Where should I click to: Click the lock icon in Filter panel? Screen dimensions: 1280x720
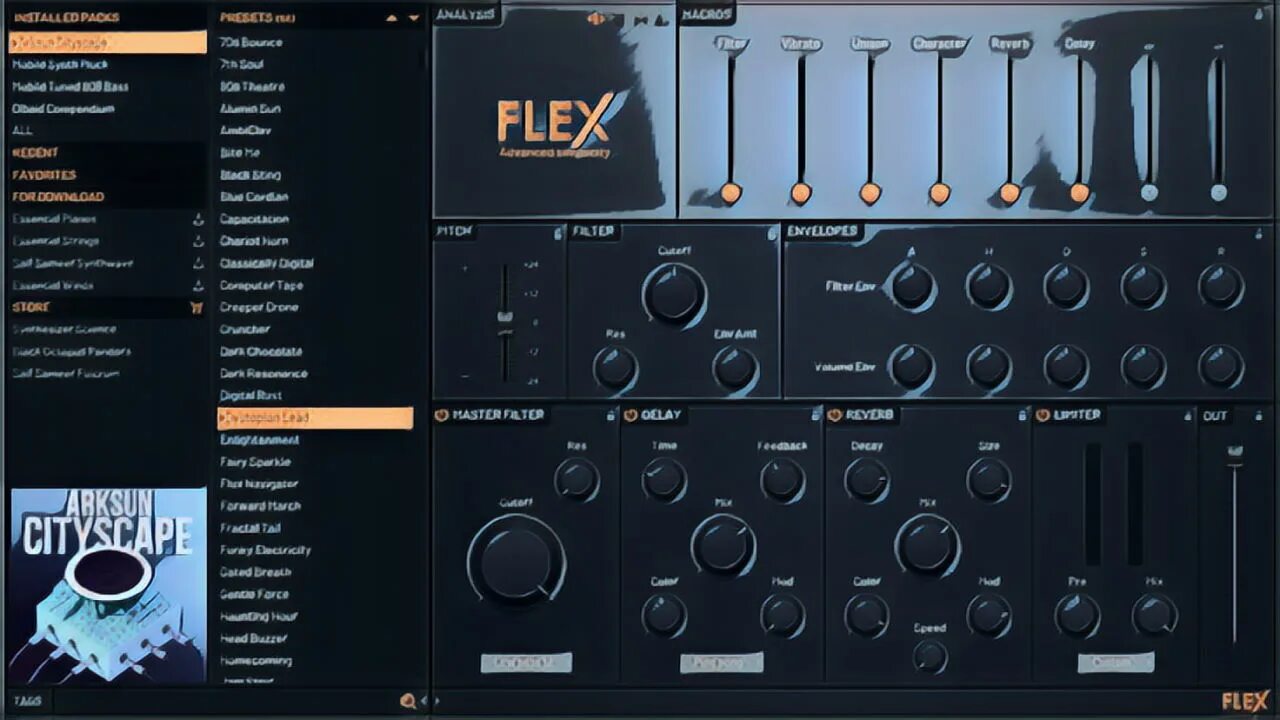coord(771,233)
